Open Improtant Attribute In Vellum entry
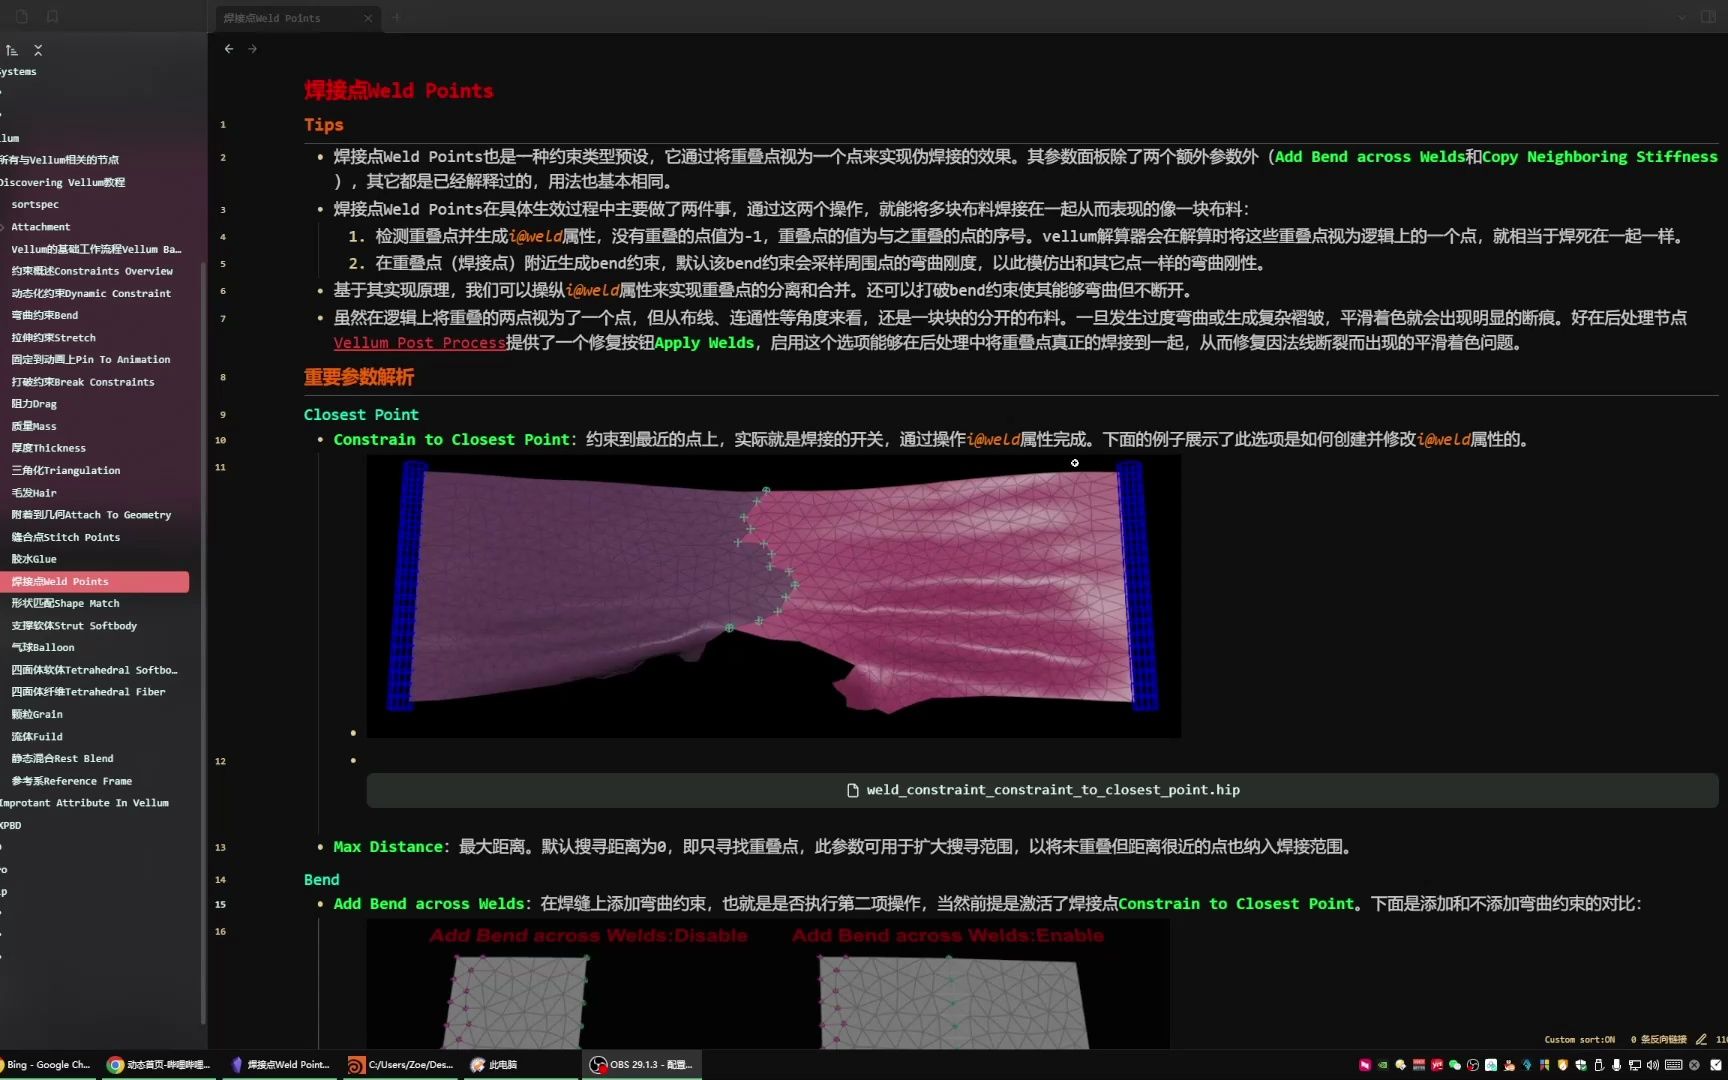Viewport: 1728px width, 1080px height. [84, 803]
